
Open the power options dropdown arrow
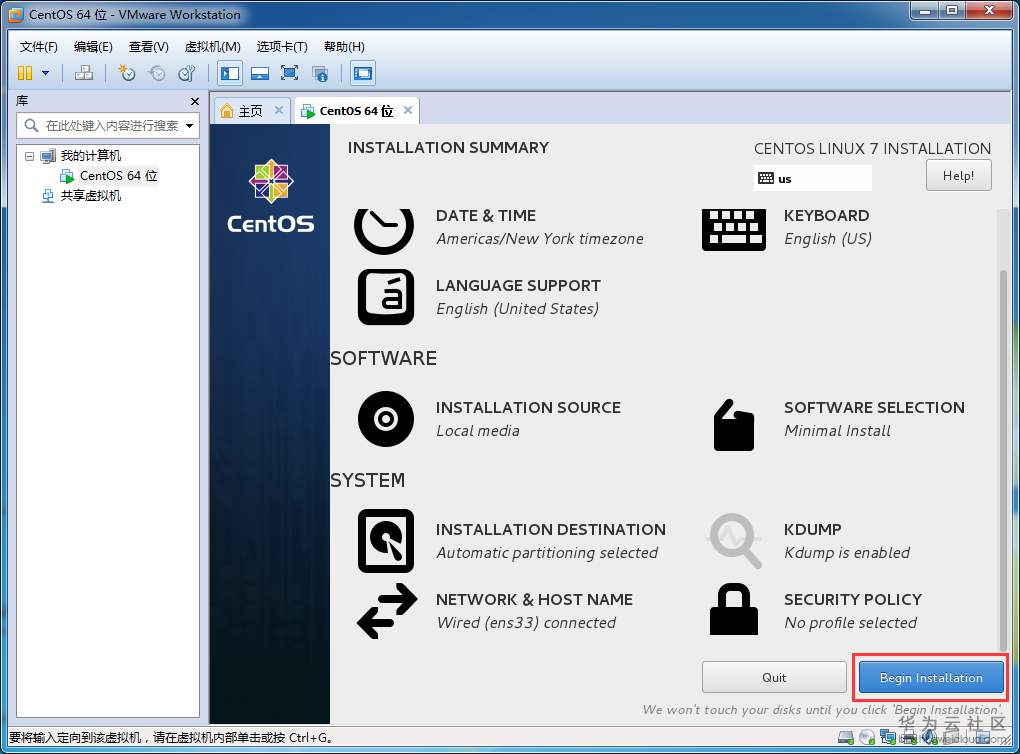(46, 73)
